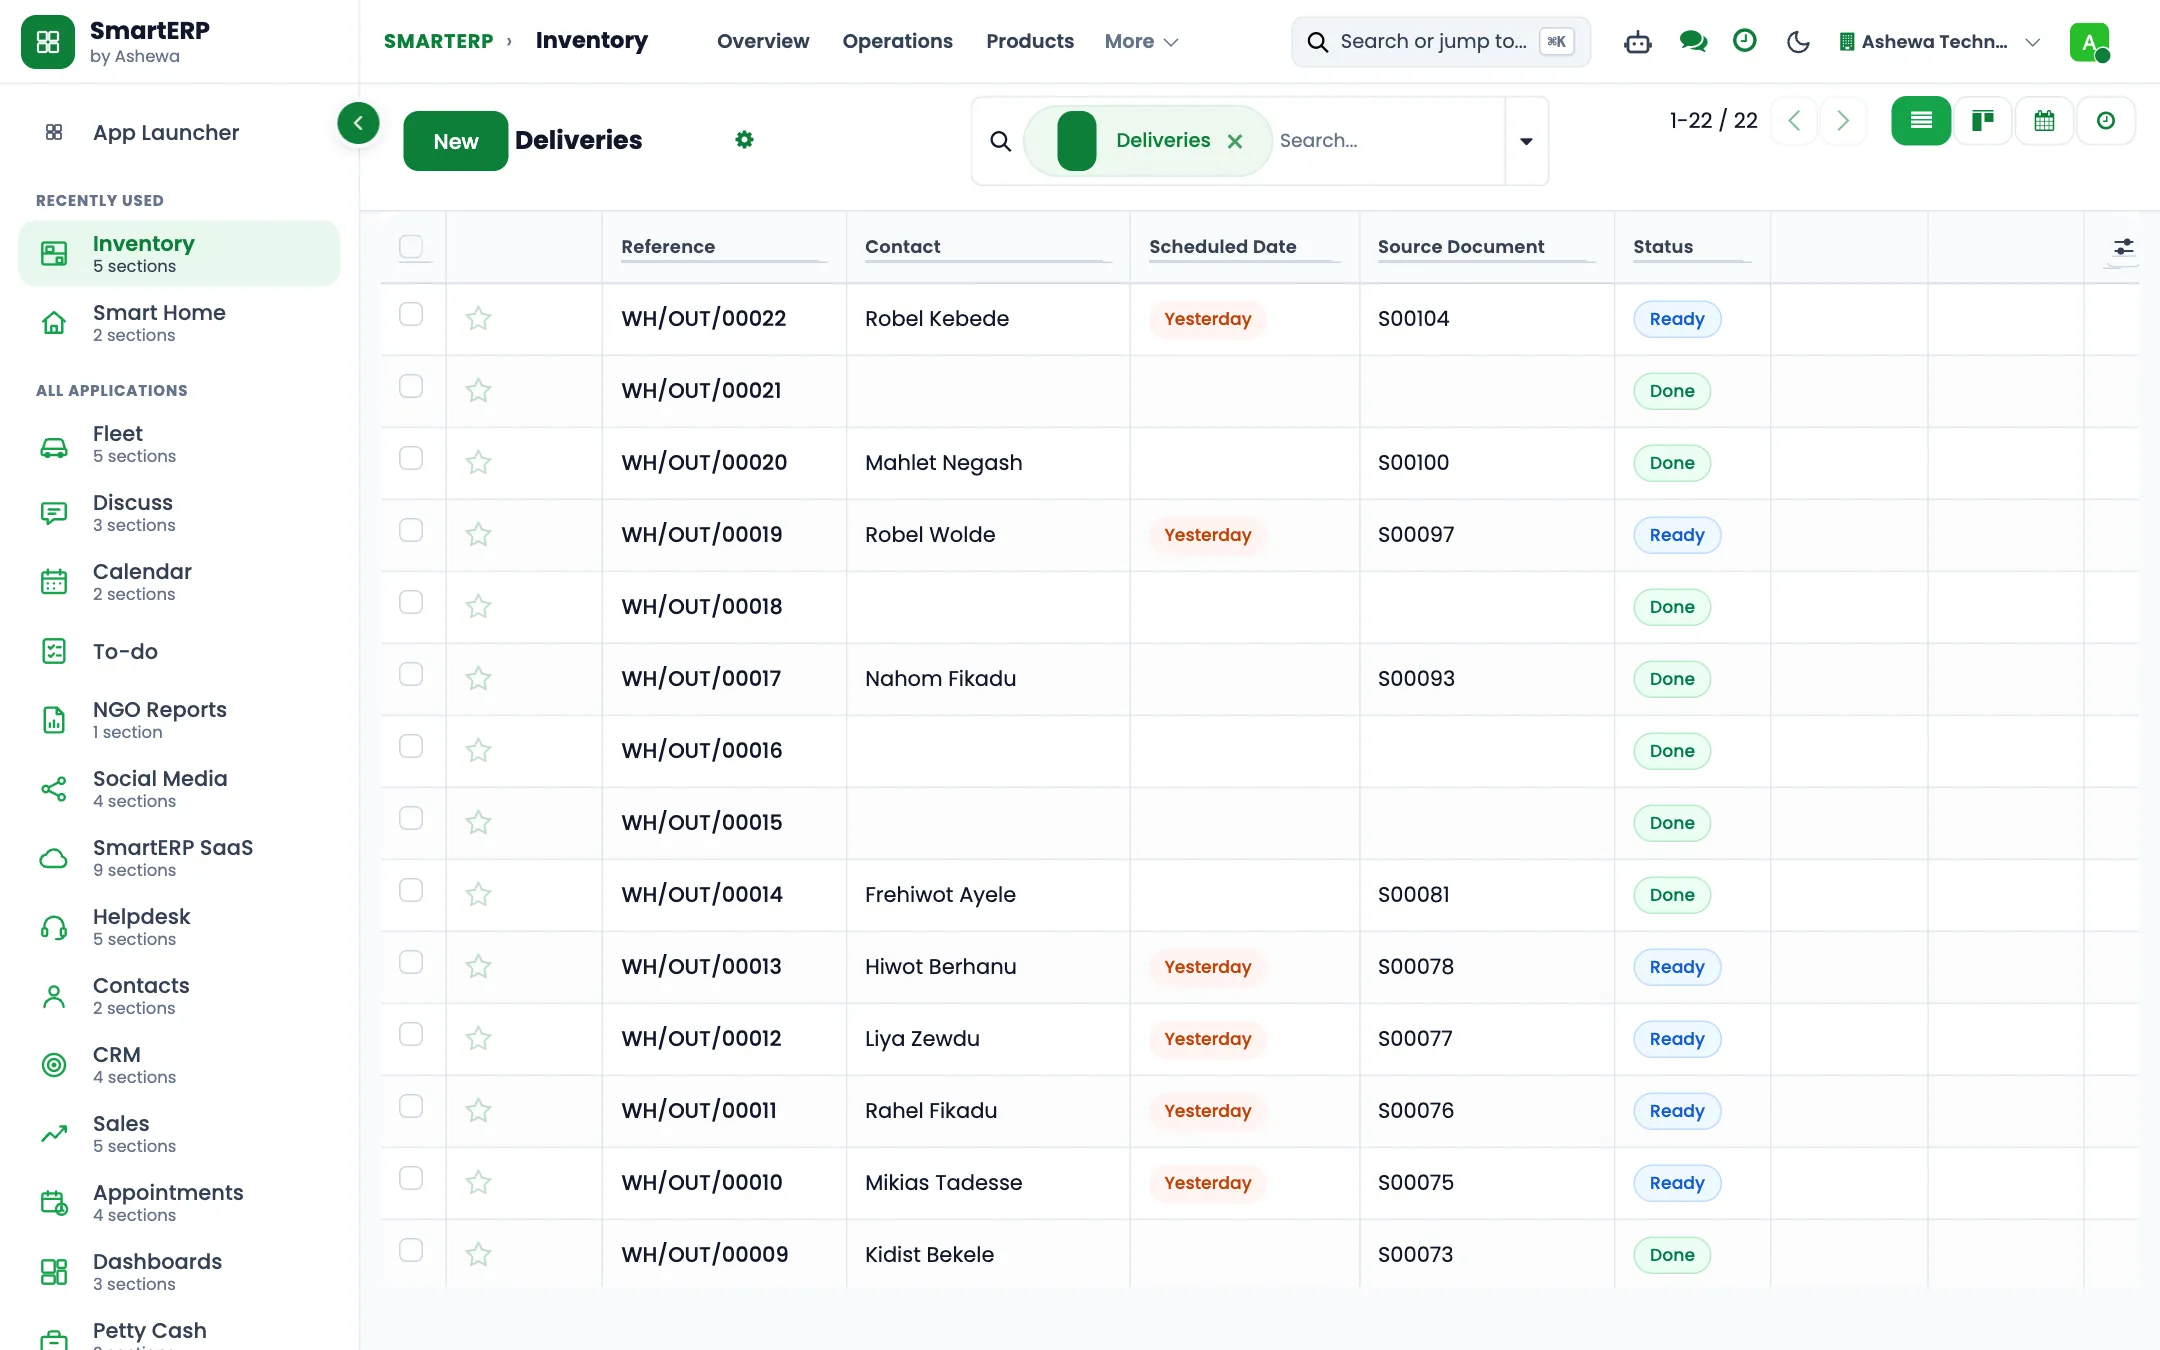Image resolution: width=2160 pixels, height=1350 pixels.
Task: Switch to kanban view
Action: coord(1983,121)
